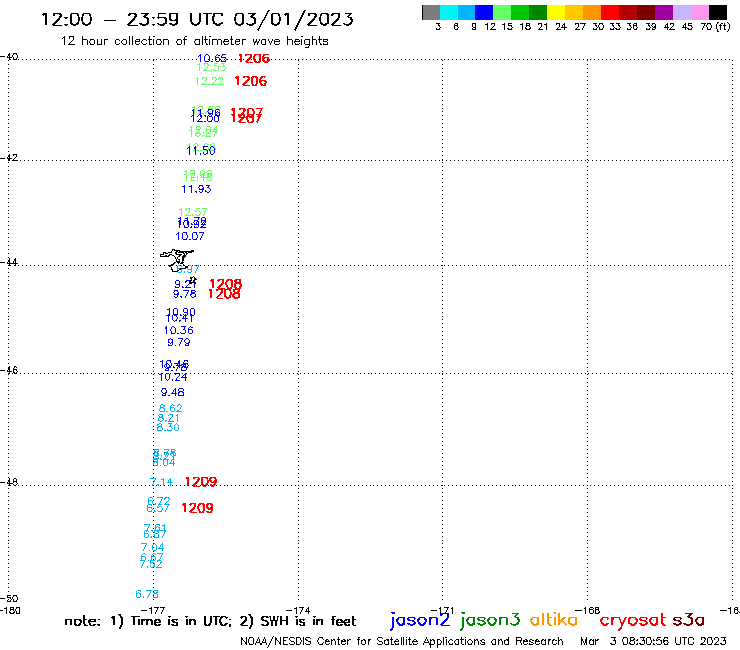The width and height of the screenshot is (740, 650).
Task: Click the orange legend swatch
Action: point(592,12)
